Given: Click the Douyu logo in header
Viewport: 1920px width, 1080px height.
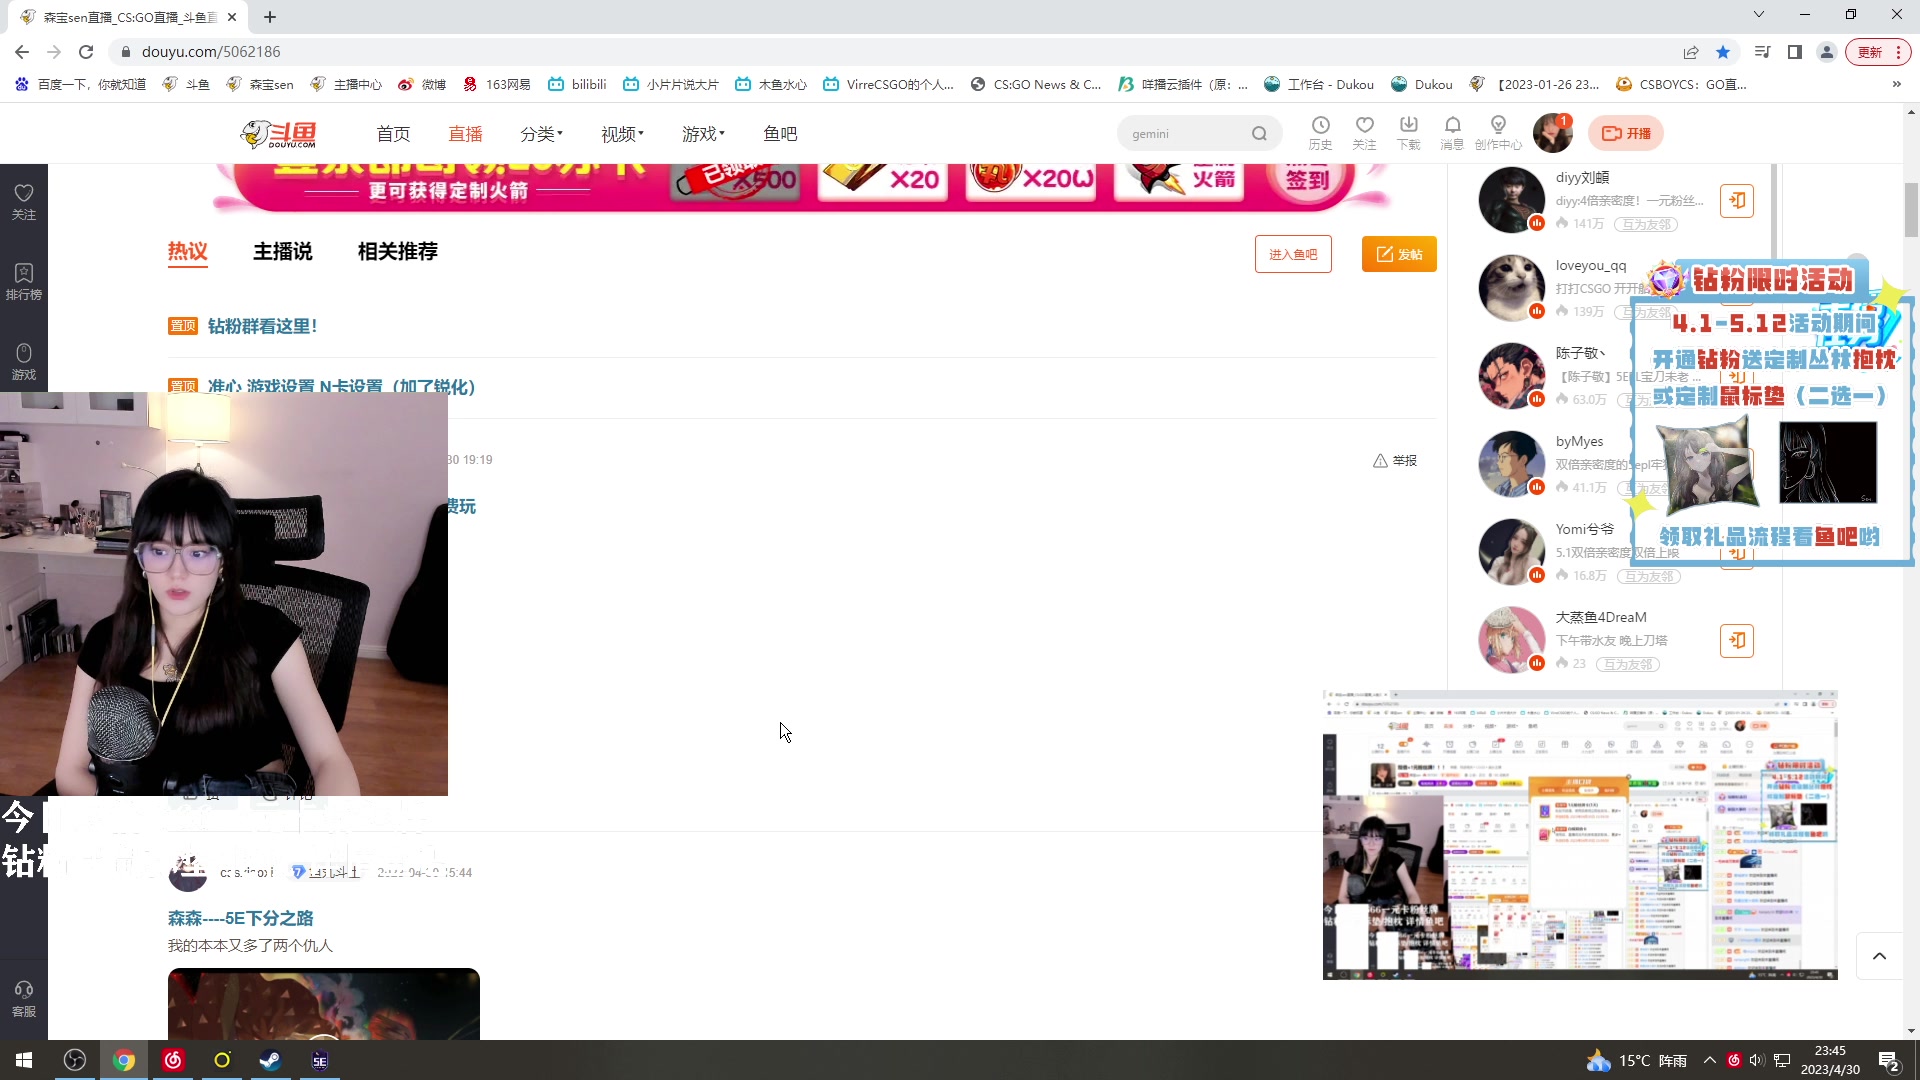Looking at the screenshot, I should click(279, 134).
